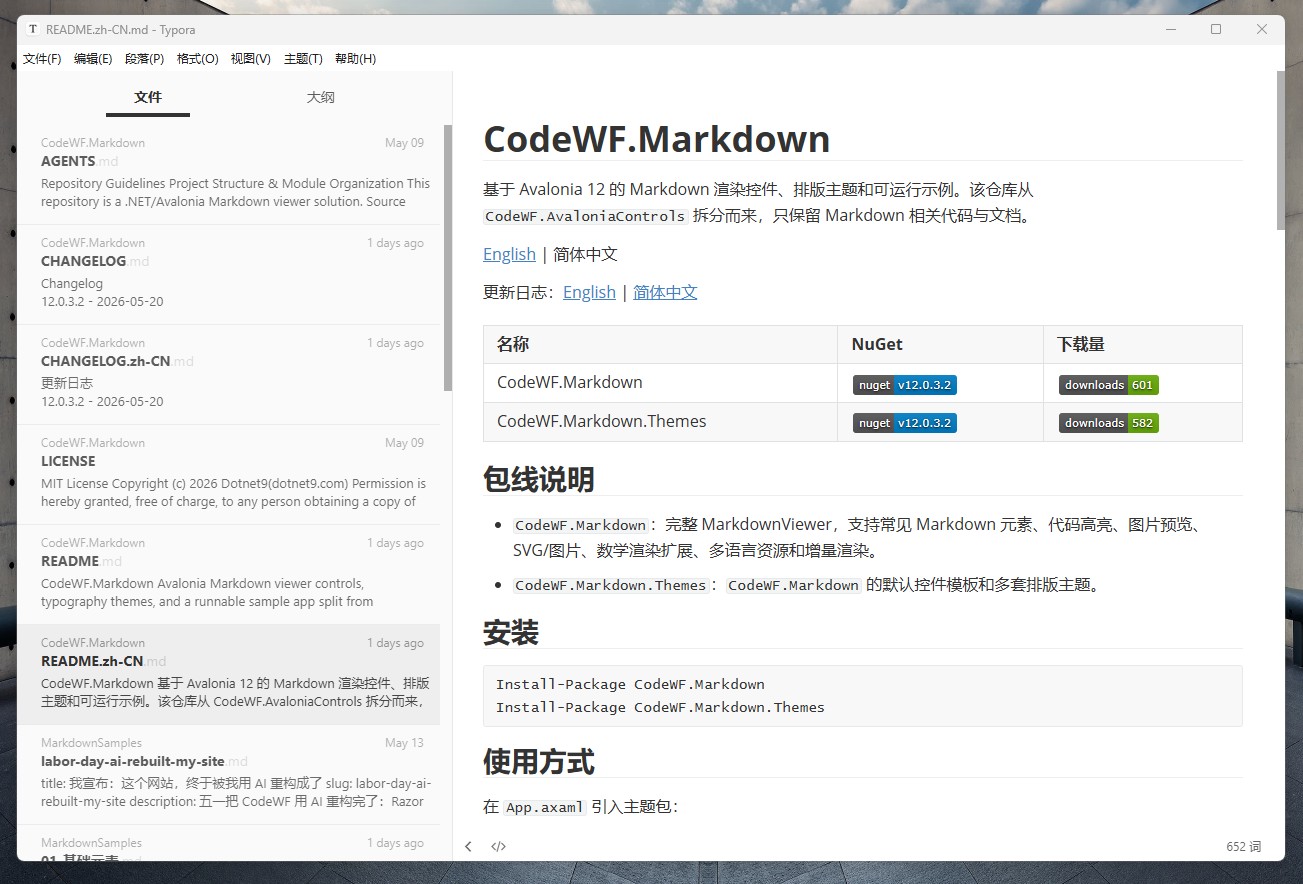1303x884 pixels.
Task: Click the App.axaml inline code
Action: coord(545,807)
